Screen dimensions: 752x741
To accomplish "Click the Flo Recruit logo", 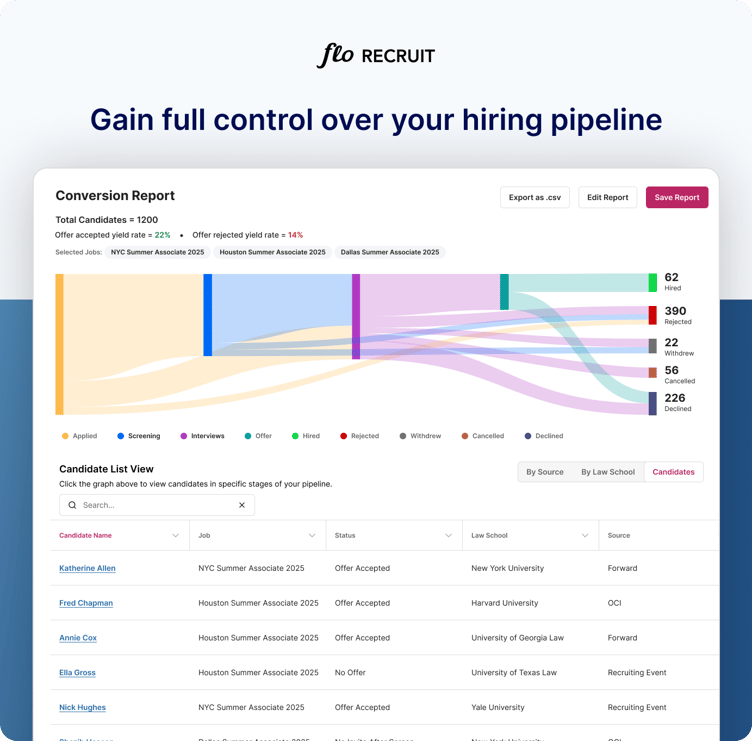I will pos(375,56).
